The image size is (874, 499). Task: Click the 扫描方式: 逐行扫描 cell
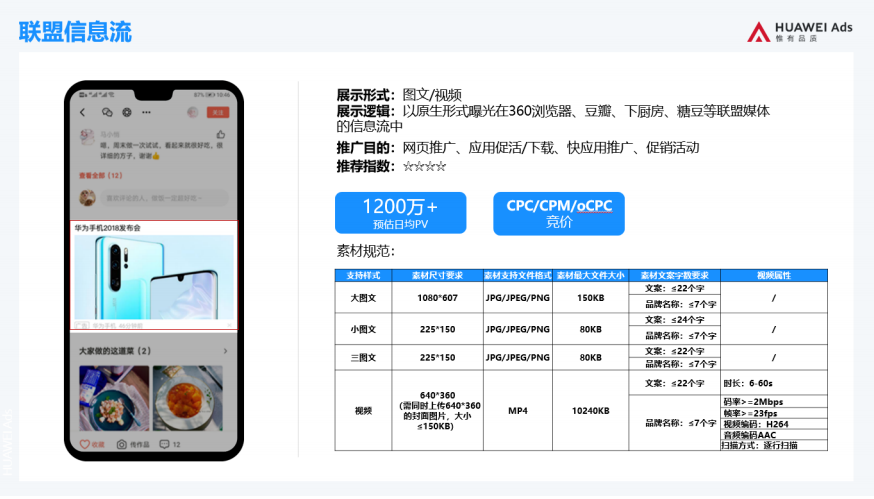point(774,445)
